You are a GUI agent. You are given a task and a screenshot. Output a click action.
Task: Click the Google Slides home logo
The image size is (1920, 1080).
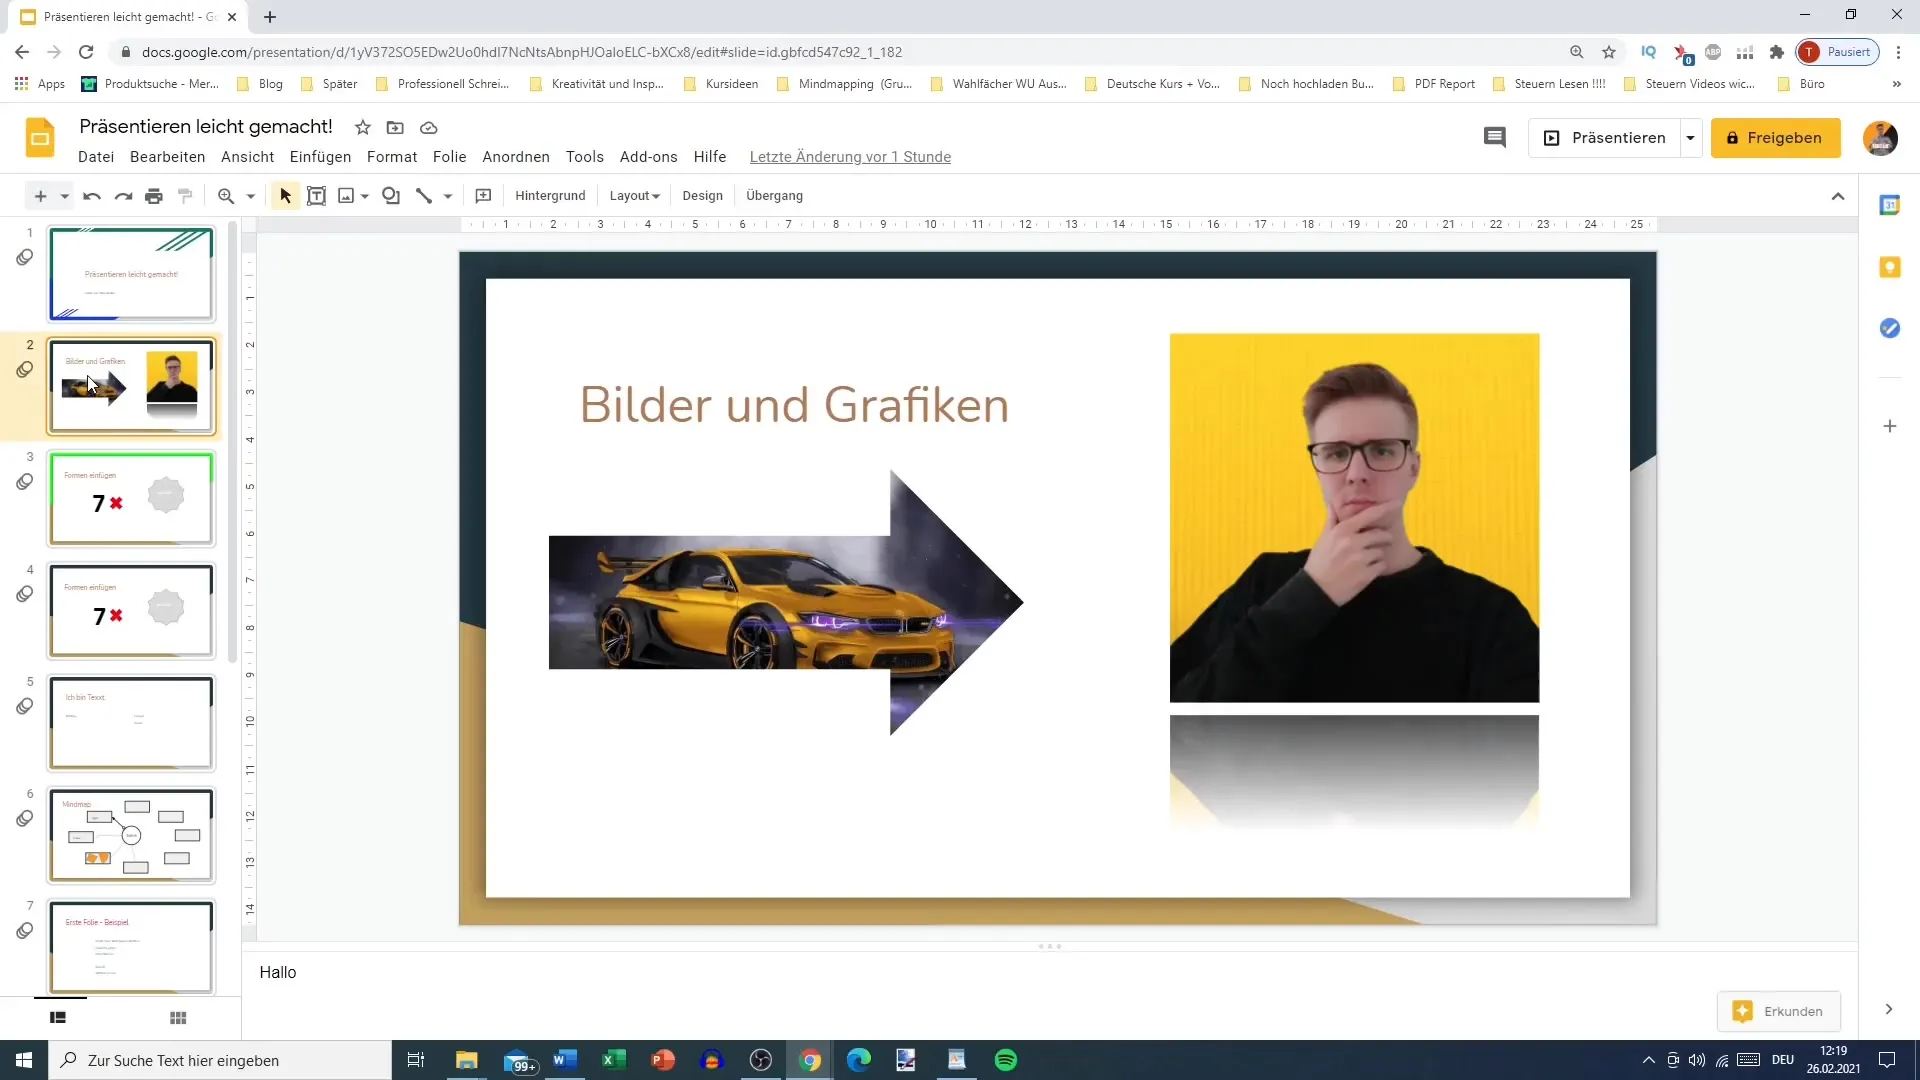tap(40, 138)
